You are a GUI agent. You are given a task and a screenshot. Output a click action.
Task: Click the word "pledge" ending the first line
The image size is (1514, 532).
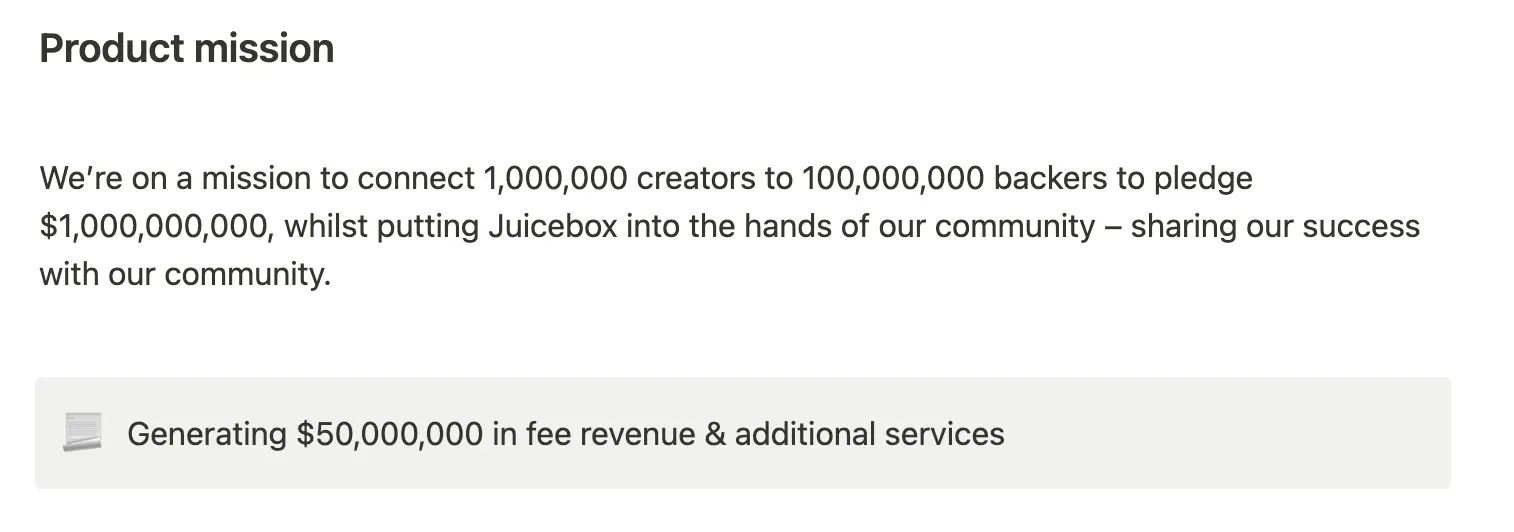click(x=1203, y=180)
